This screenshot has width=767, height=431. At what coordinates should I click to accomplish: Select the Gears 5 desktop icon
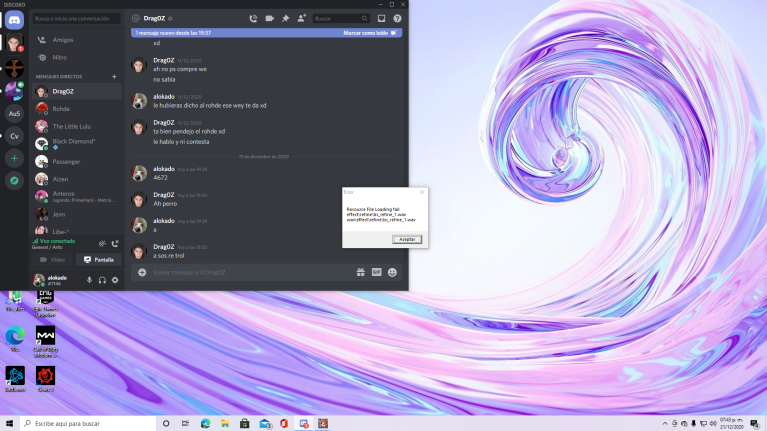tap(45, 380)
